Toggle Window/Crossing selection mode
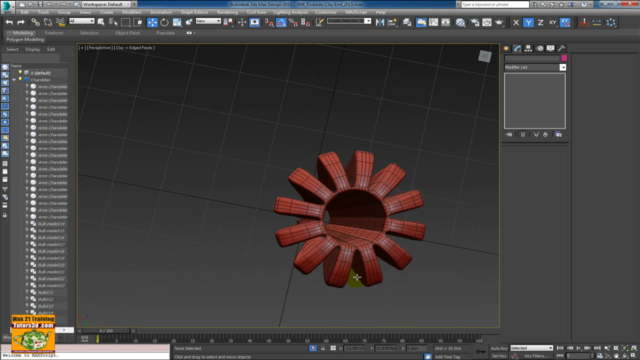This screenshot has width=640, height=360. pos(138,22)
